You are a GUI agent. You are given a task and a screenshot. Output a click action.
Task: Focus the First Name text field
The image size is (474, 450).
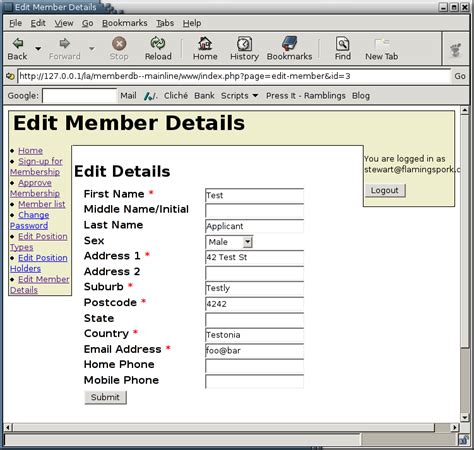point(254,195)
